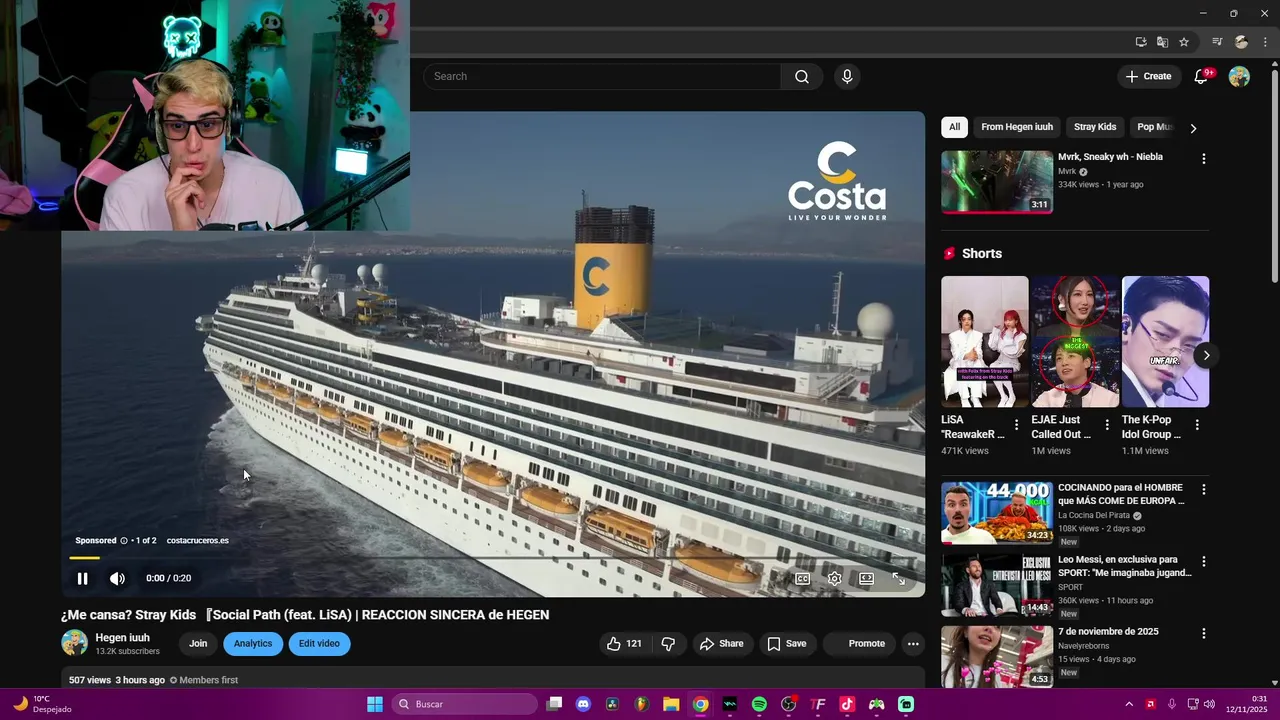Open Hegen iuuh channel avatar
The image size is (1280, 720).
pos(74,643)
